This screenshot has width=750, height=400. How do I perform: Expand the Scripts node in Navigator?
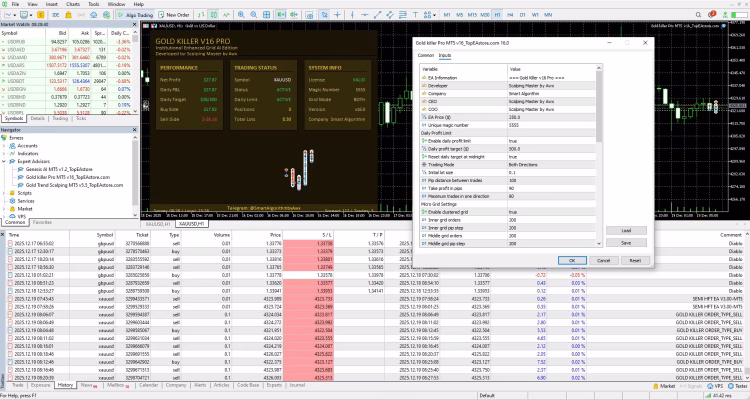[4, 193]
